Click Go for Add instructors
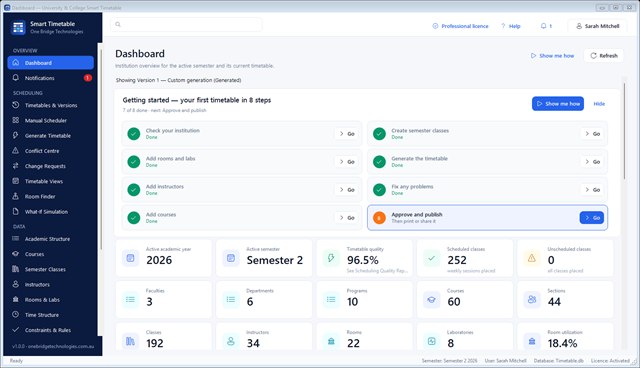Image resolution: width=640 pixels, height=368 pixels. tap(347, 190)
